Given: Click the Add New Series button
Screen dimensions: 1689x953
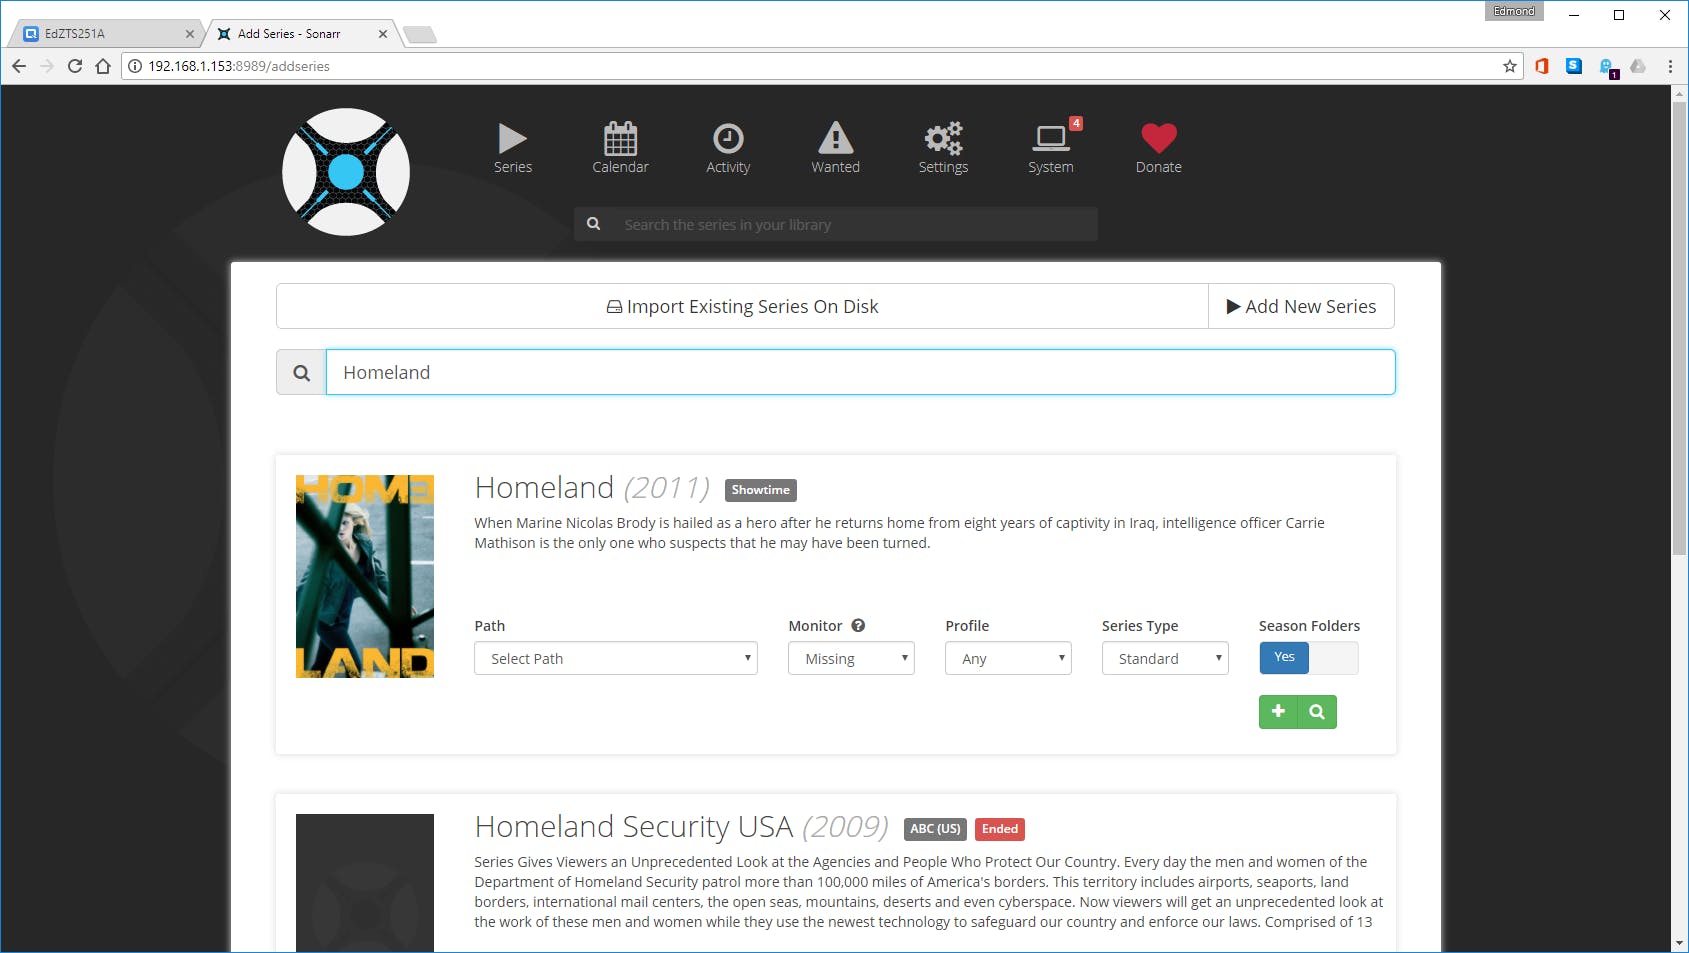Looking at the screenshot, I should point(1301,306).
